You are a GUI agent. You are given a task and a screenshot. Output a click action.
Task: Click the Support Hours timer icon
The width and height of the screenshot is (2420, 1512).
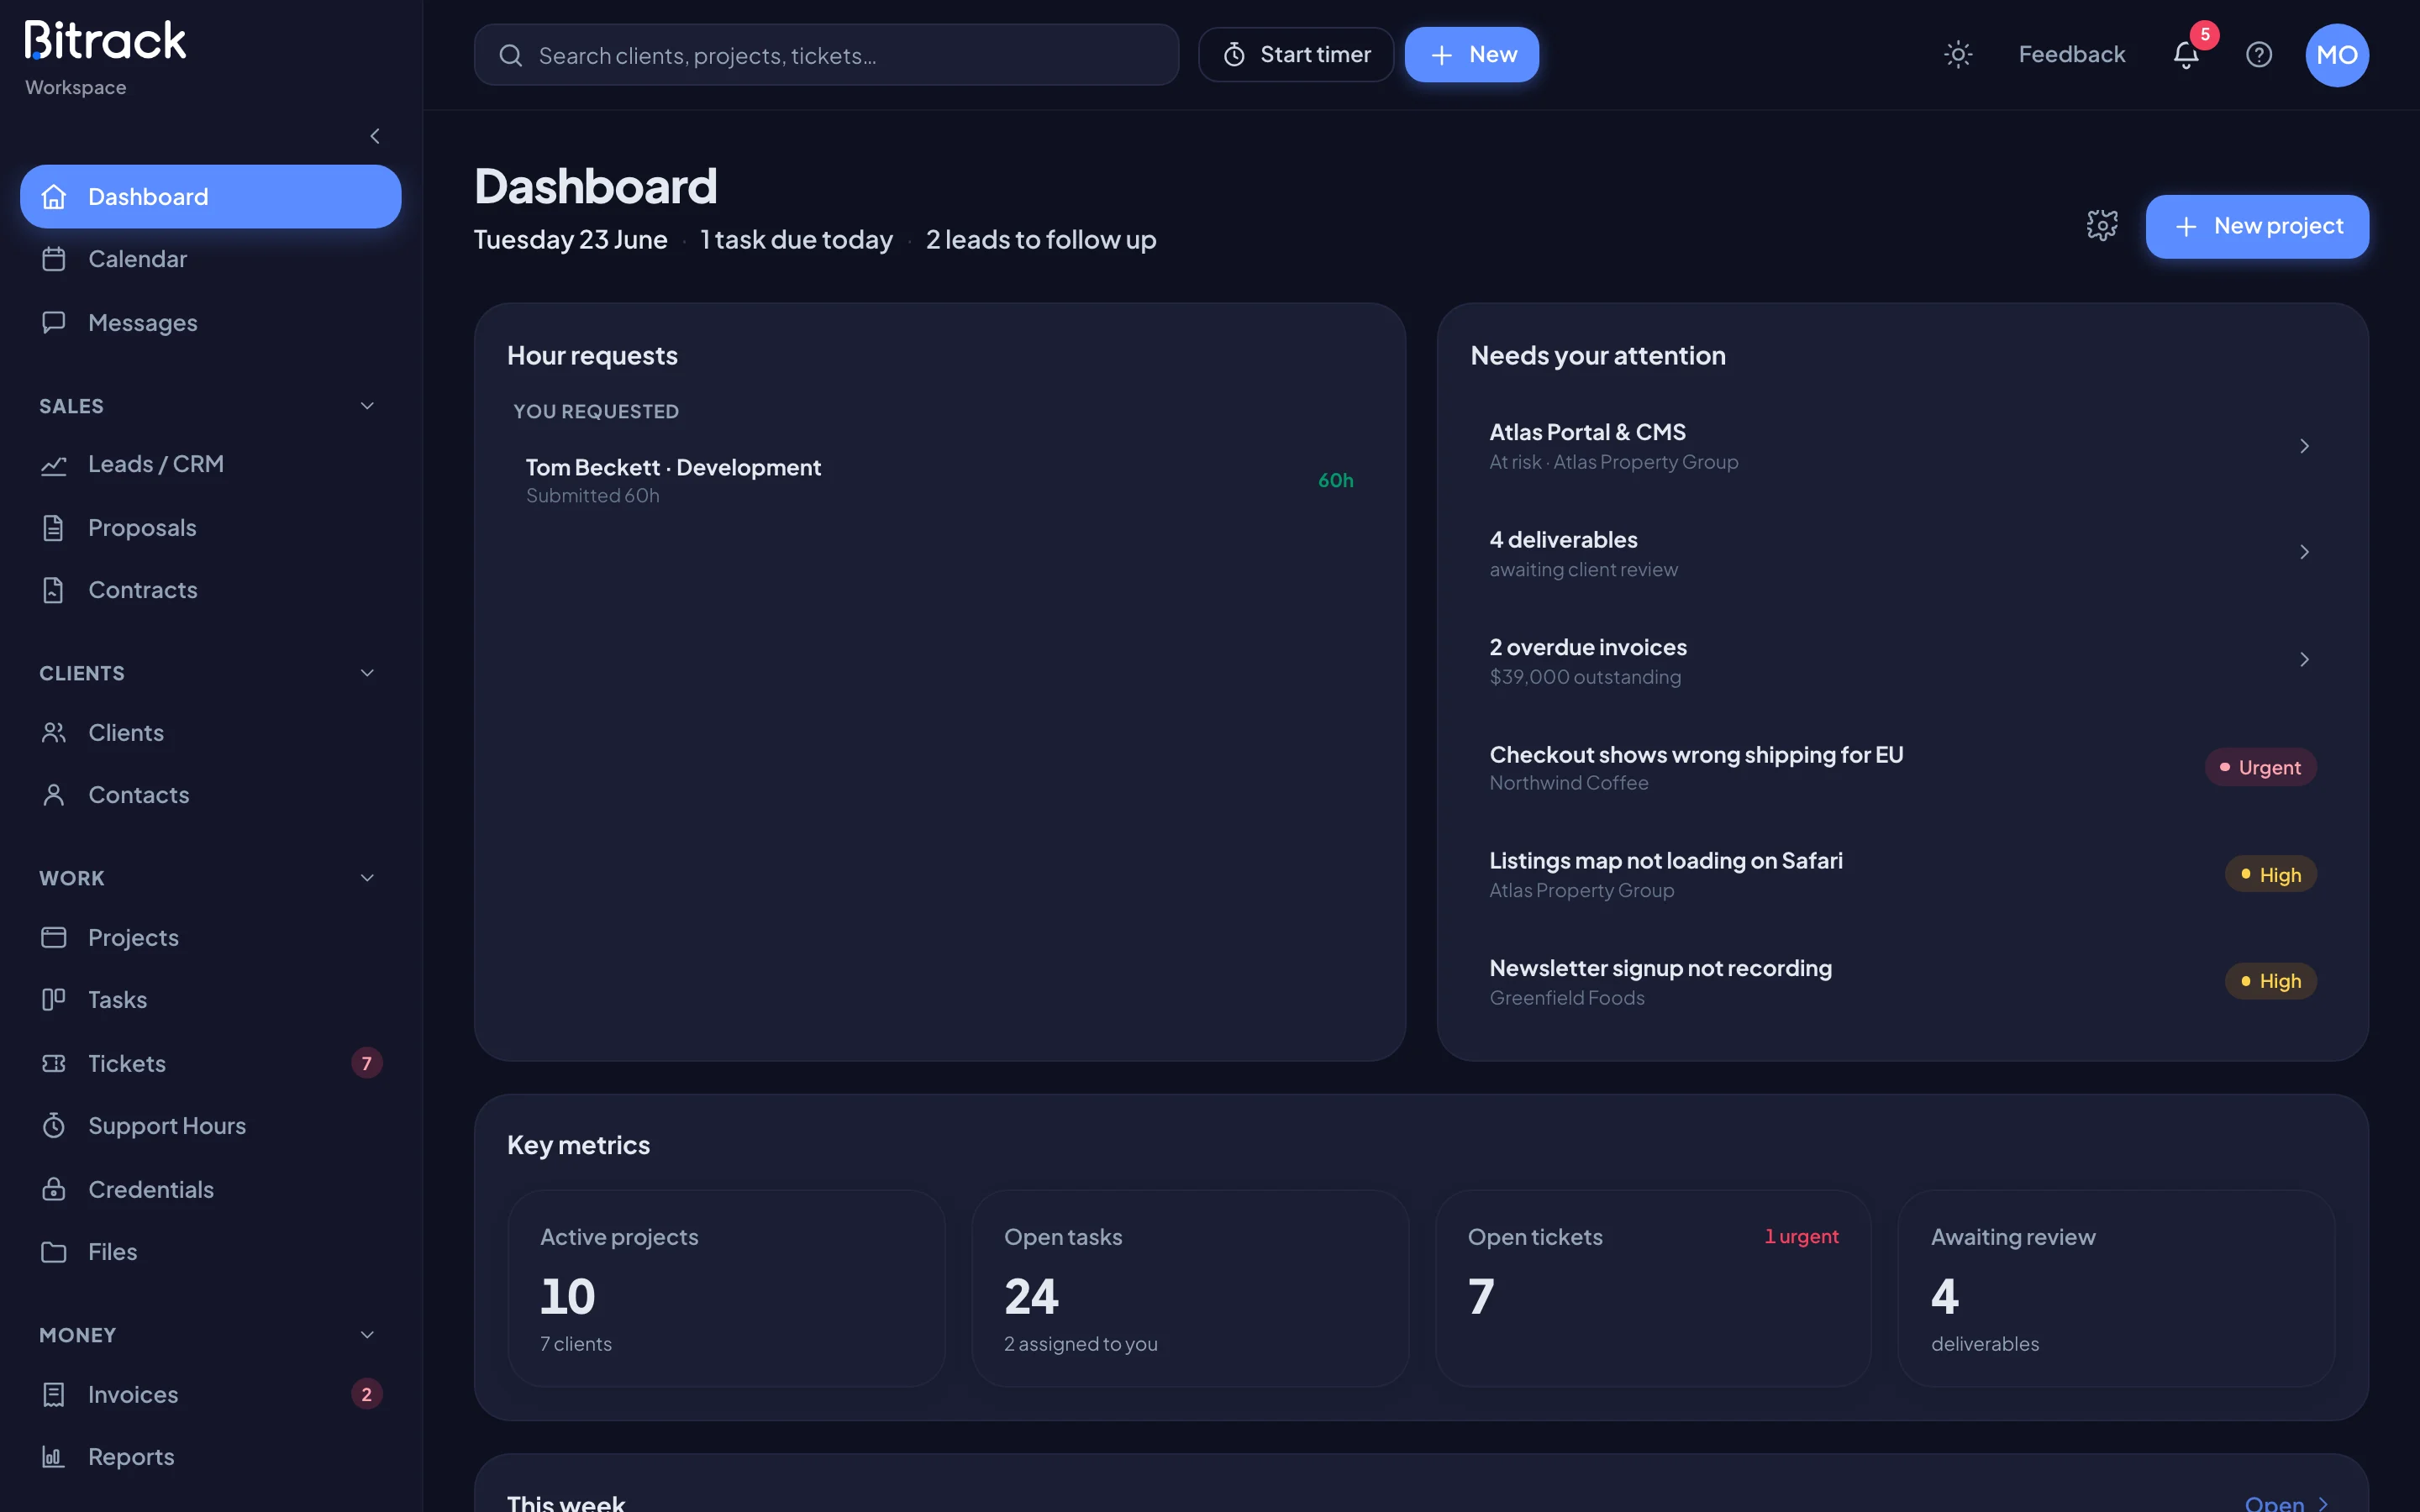(x=54, y=1126)
